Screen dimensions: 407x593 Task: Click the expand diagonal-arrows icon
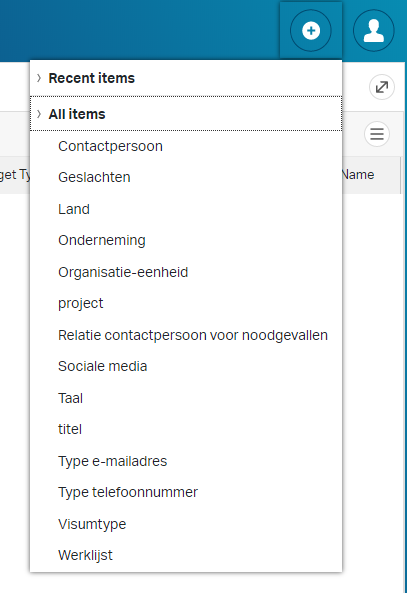click(x=382, y=87)
